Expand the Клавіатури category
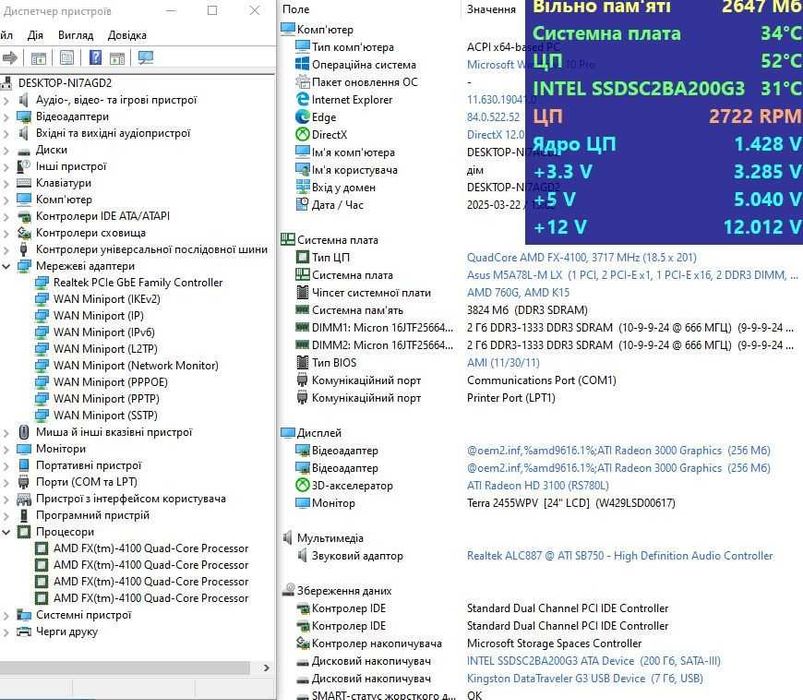 [6, 183]
